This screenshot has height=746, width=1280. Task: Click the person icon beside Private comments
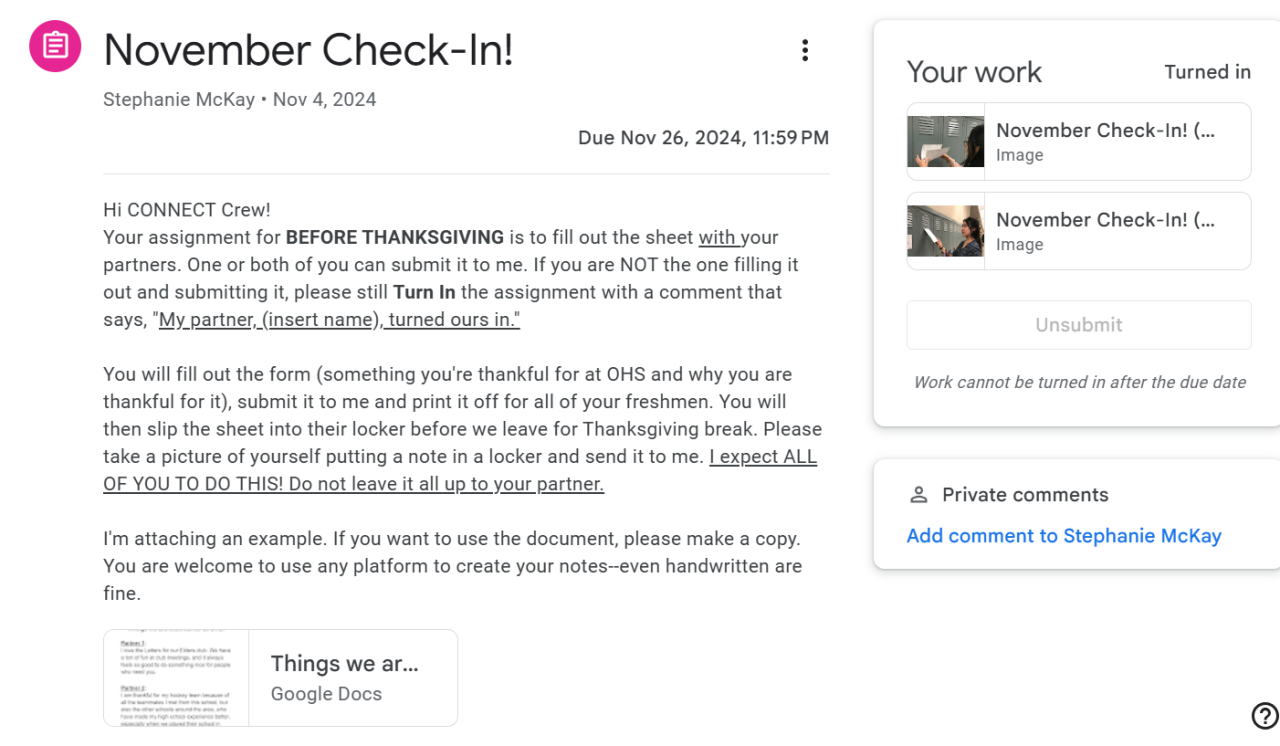pos(918,495)
